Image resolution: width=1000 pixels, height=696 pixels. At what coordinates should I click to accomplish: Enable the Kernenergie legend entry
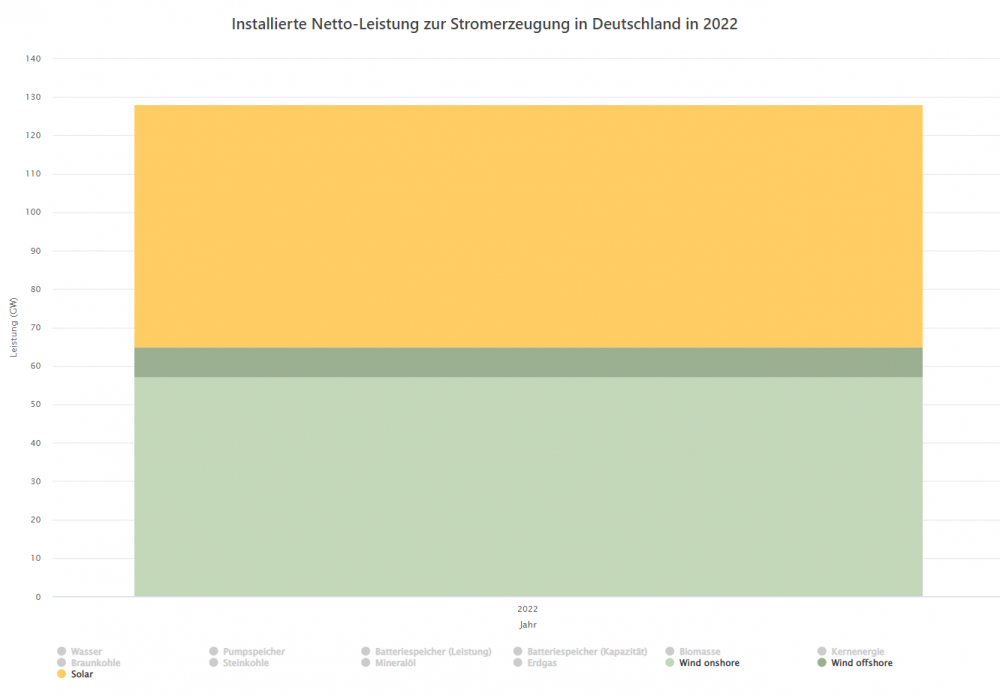(851, 651)
